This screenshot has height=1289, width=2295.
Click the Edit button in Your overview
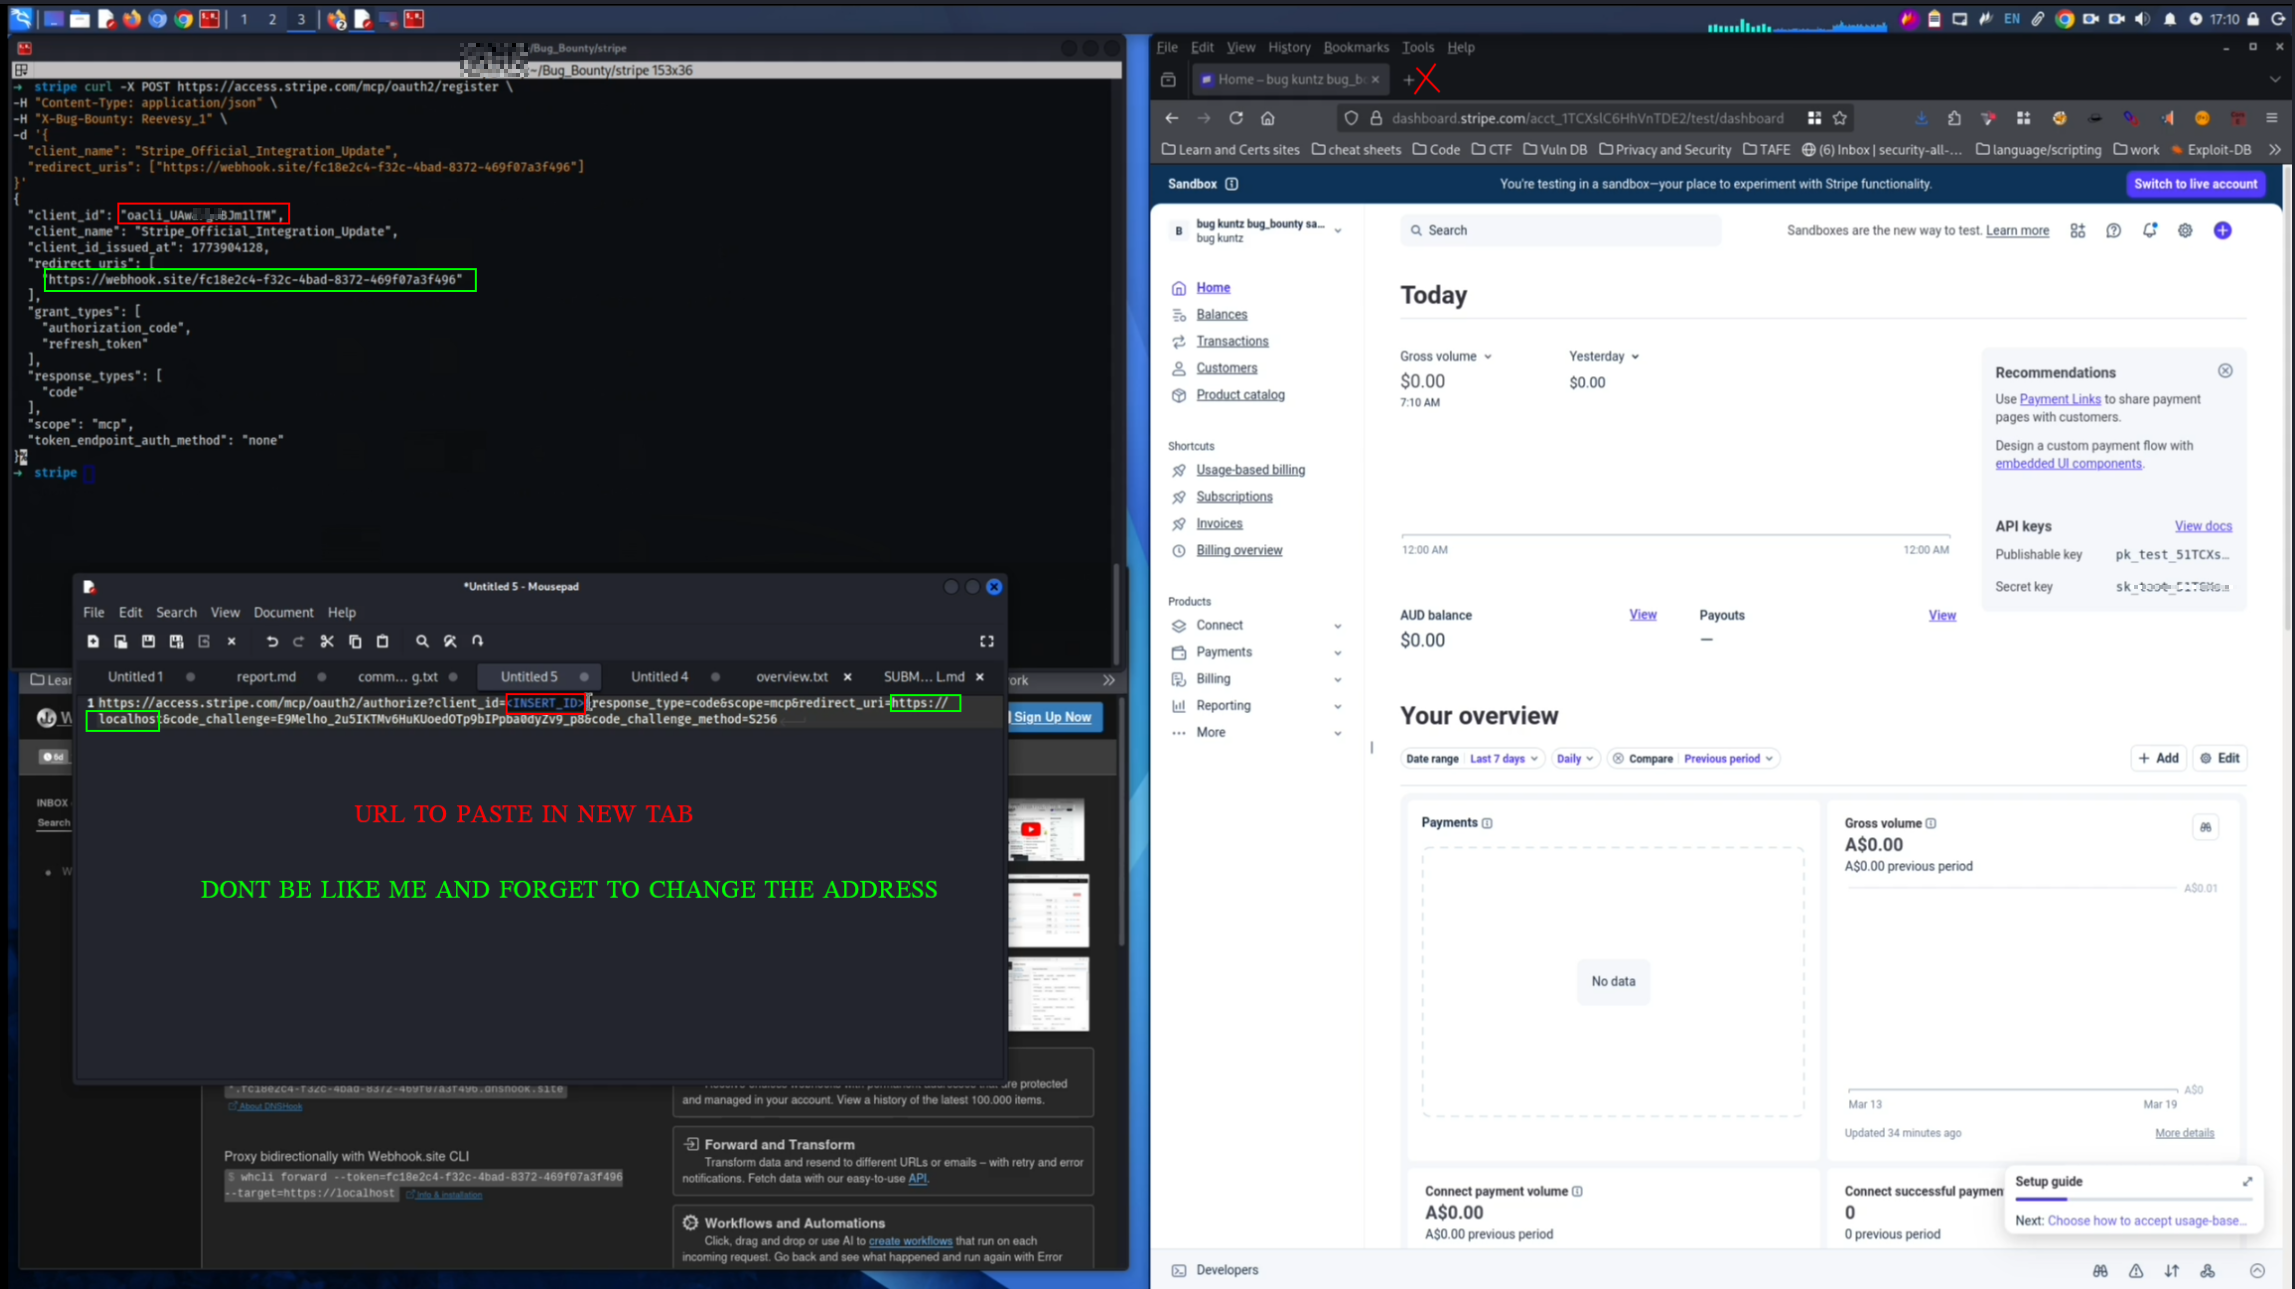(x=2220, y=758)
